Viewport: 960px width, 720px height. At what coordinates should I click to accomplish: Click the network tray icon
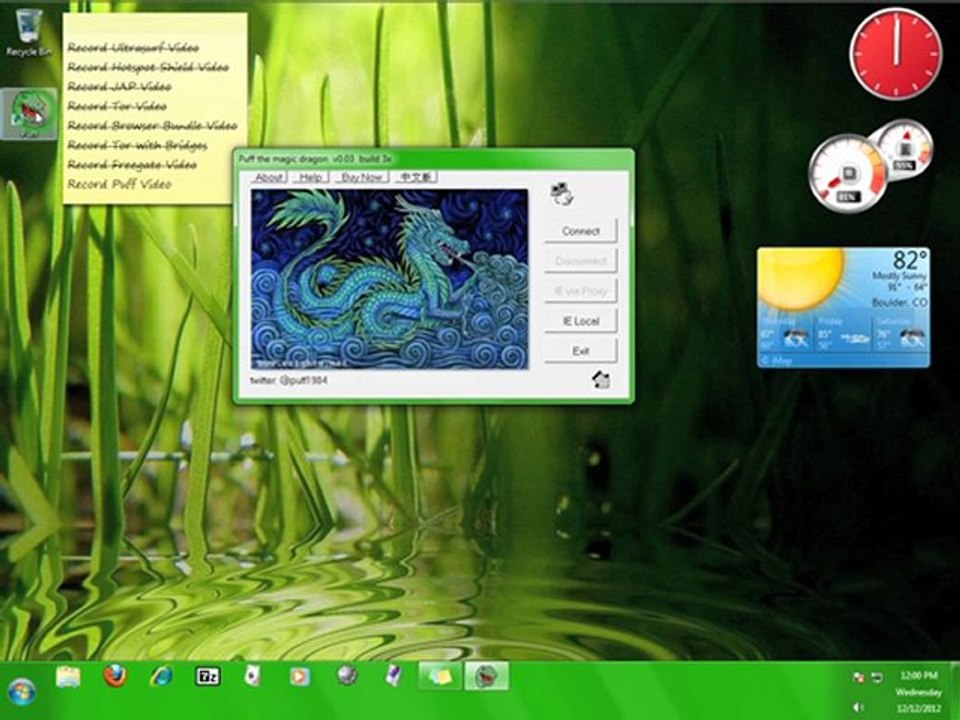[877, 677]
